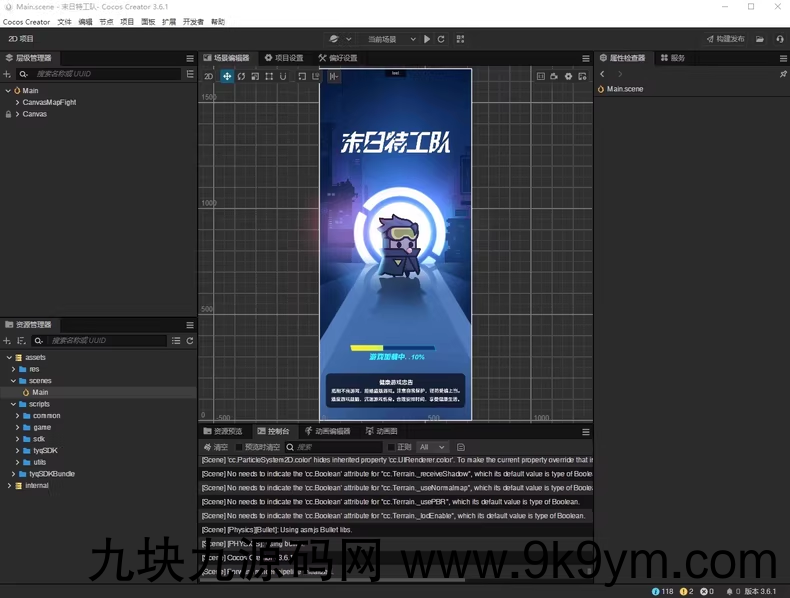Enable the clear-on-preview checkbox in console
This screenshot has width=790, height=598.
tap(239, 447)
